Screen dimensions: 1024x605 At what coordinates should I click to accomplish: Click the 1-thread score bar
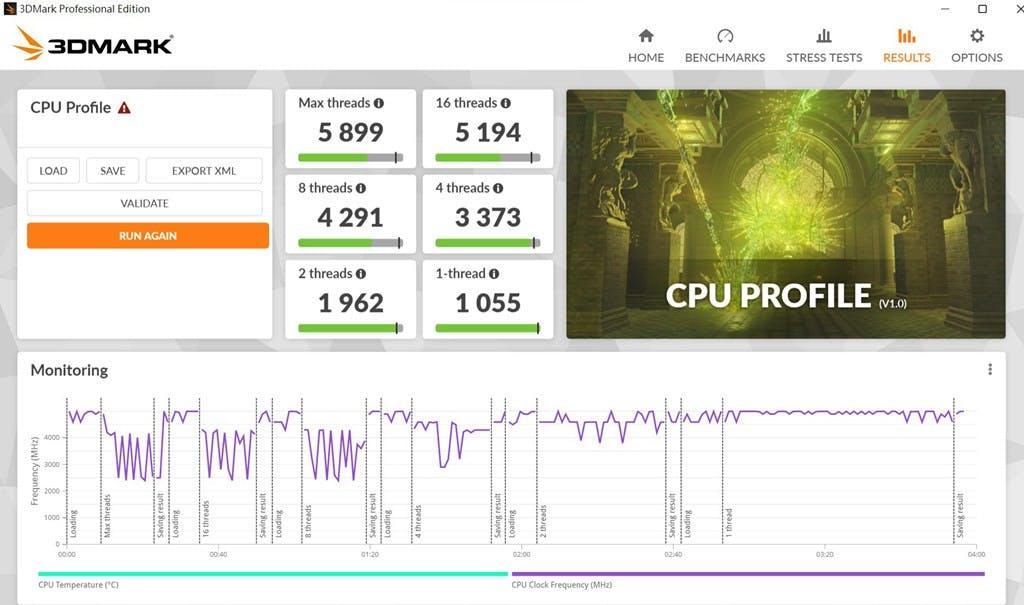tap(488, 328)
